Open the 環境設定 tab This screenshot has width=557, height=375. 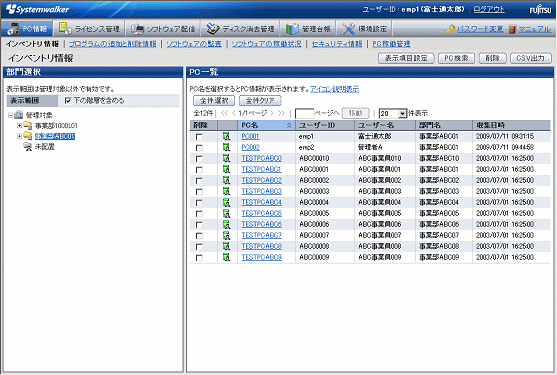pos(364,29)
